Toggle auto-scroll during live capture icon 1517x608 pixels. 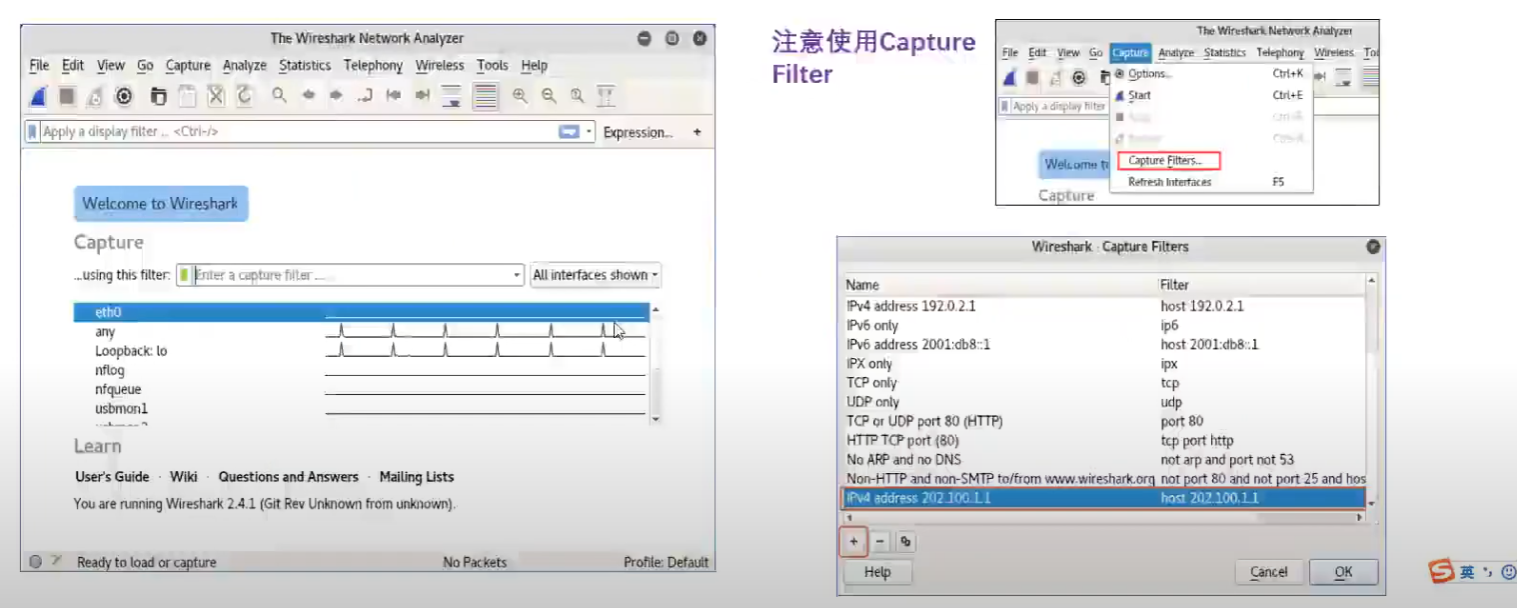click(x=451, y=96)
